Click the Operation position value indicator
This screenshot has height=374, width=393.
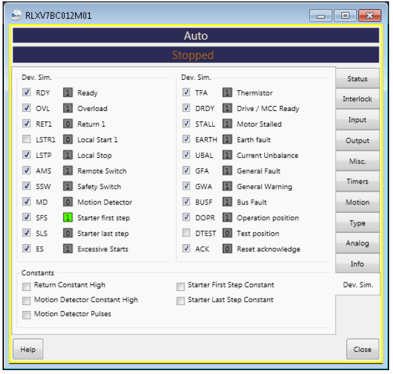(227, 218)
